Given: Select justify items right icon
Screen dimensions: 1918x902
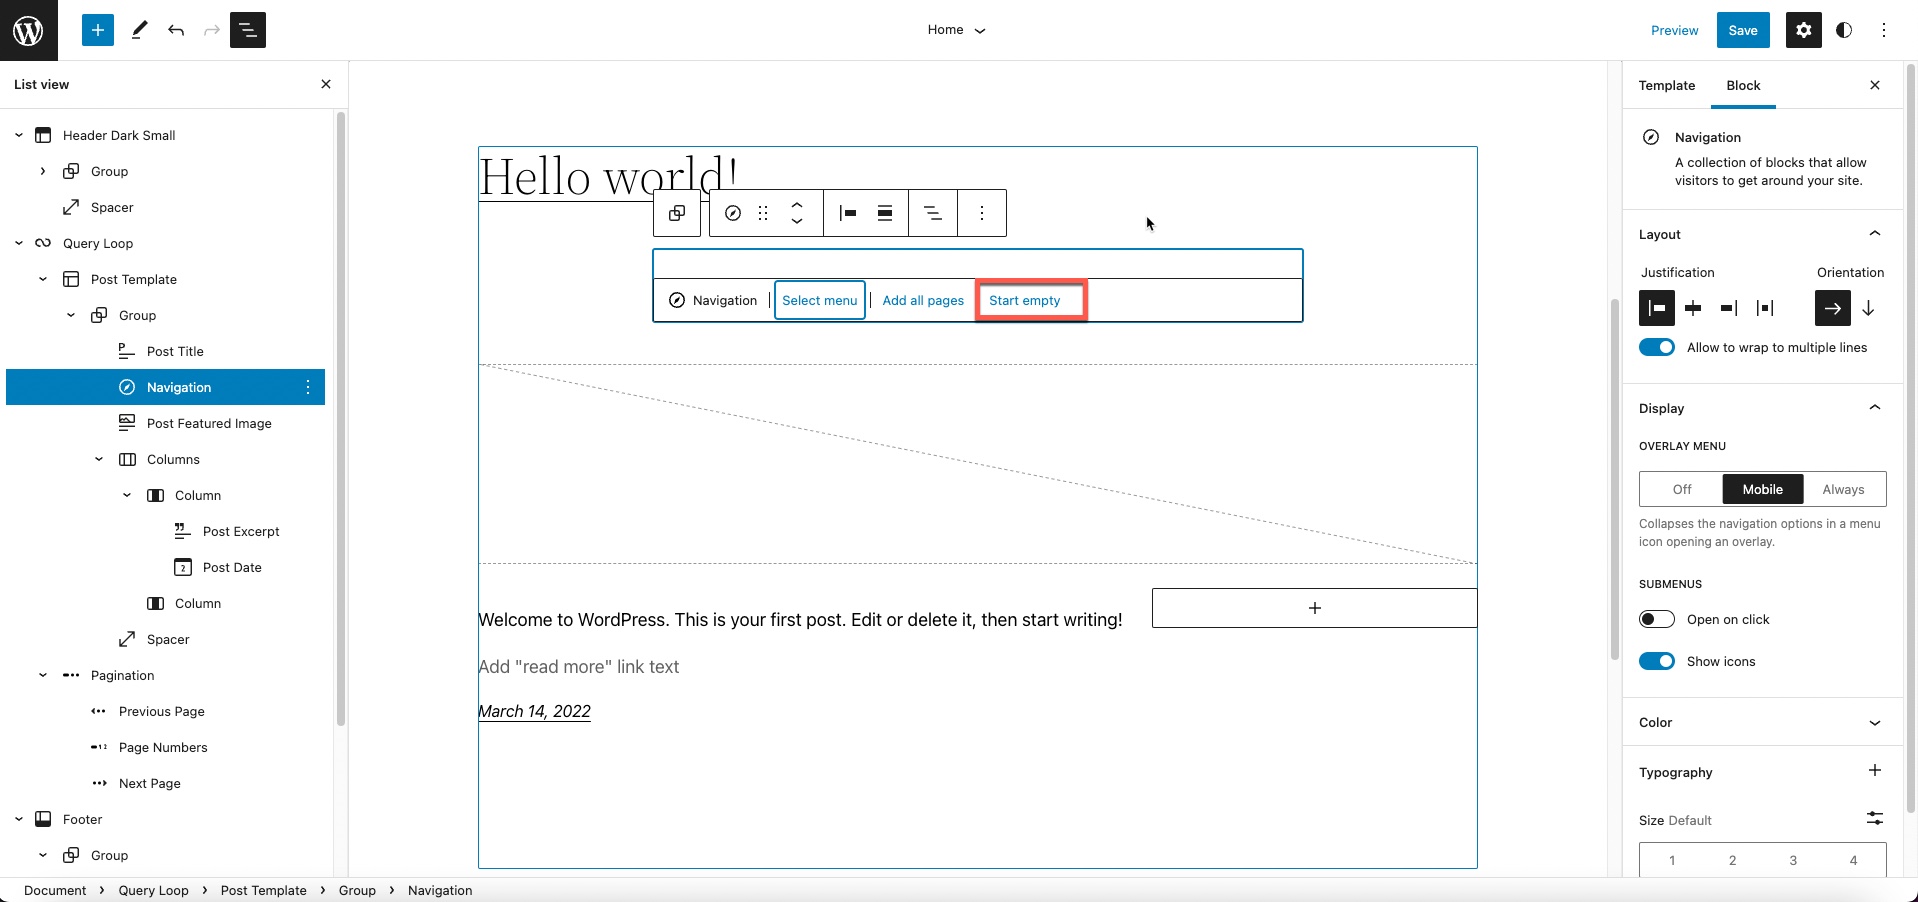Looking at the screenshot, I should click(x=1728, y=308).
